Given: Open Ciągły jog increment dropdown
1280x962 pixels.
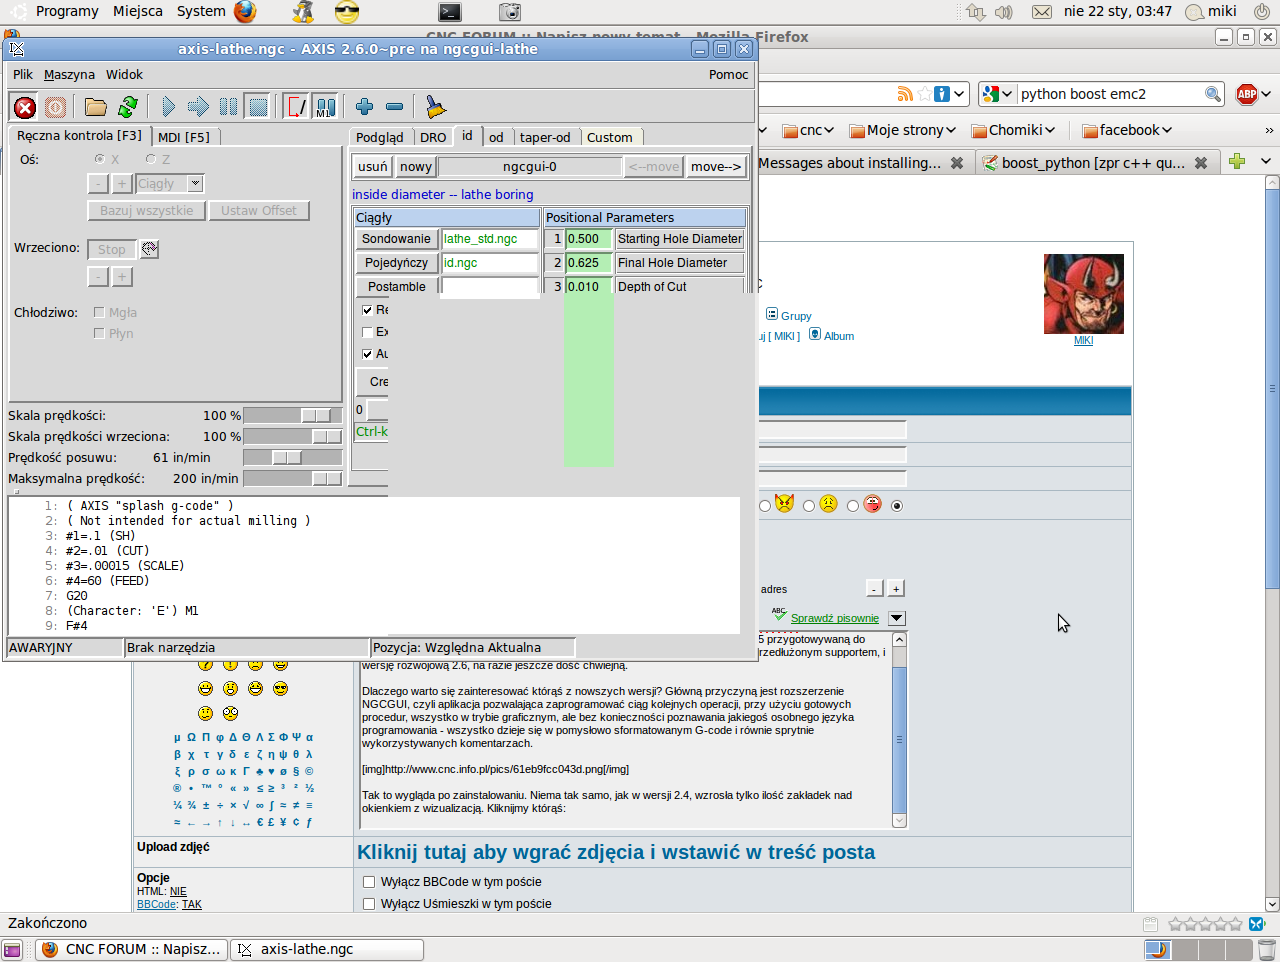Looking at the screenshot, I should point(195,184).
